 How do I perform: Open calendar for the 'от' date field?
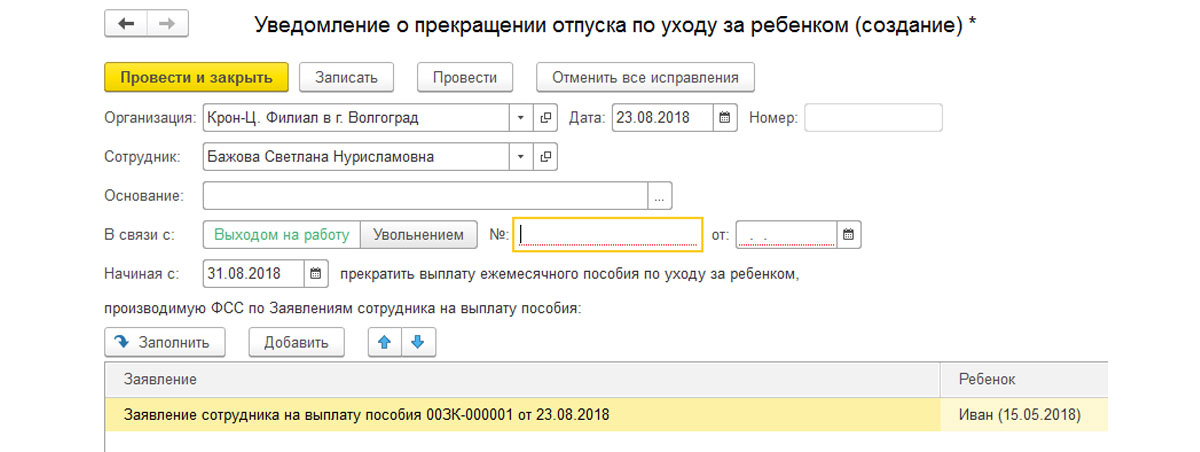[x=848, y=235]
